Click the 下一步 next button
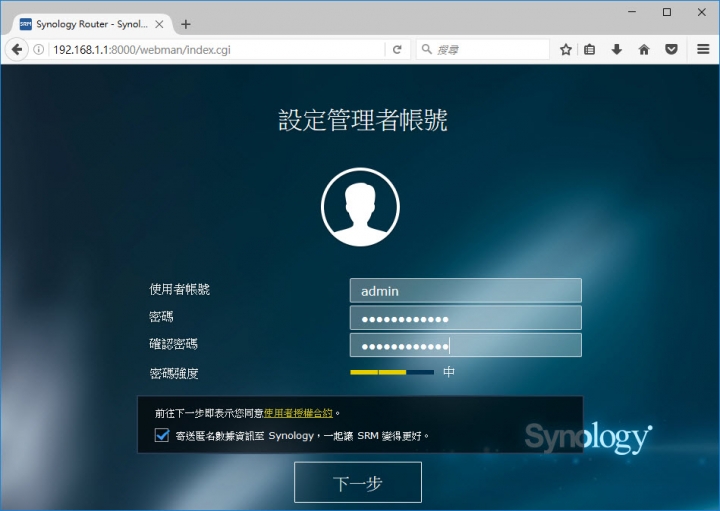The width and height of the screenshot is (720, 511). coord(358,483)
